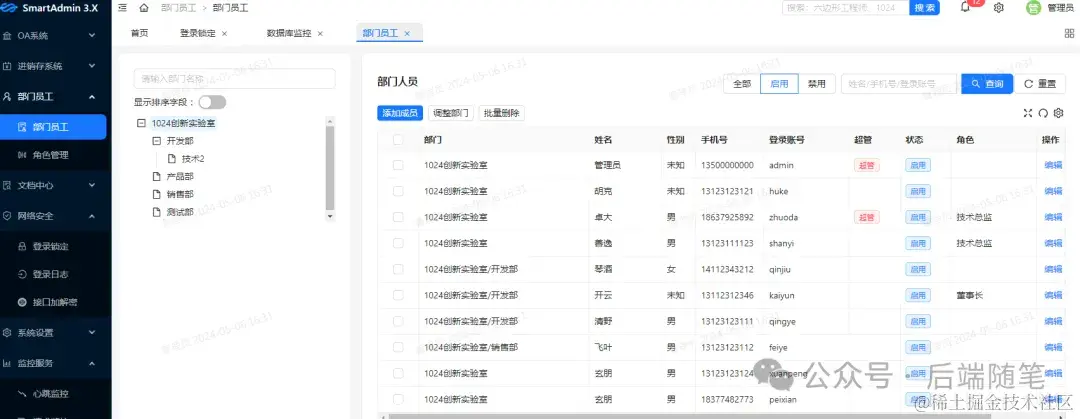1080x419 pixels.
Task: Check the row for qinjiu
Action: [397, 269]
